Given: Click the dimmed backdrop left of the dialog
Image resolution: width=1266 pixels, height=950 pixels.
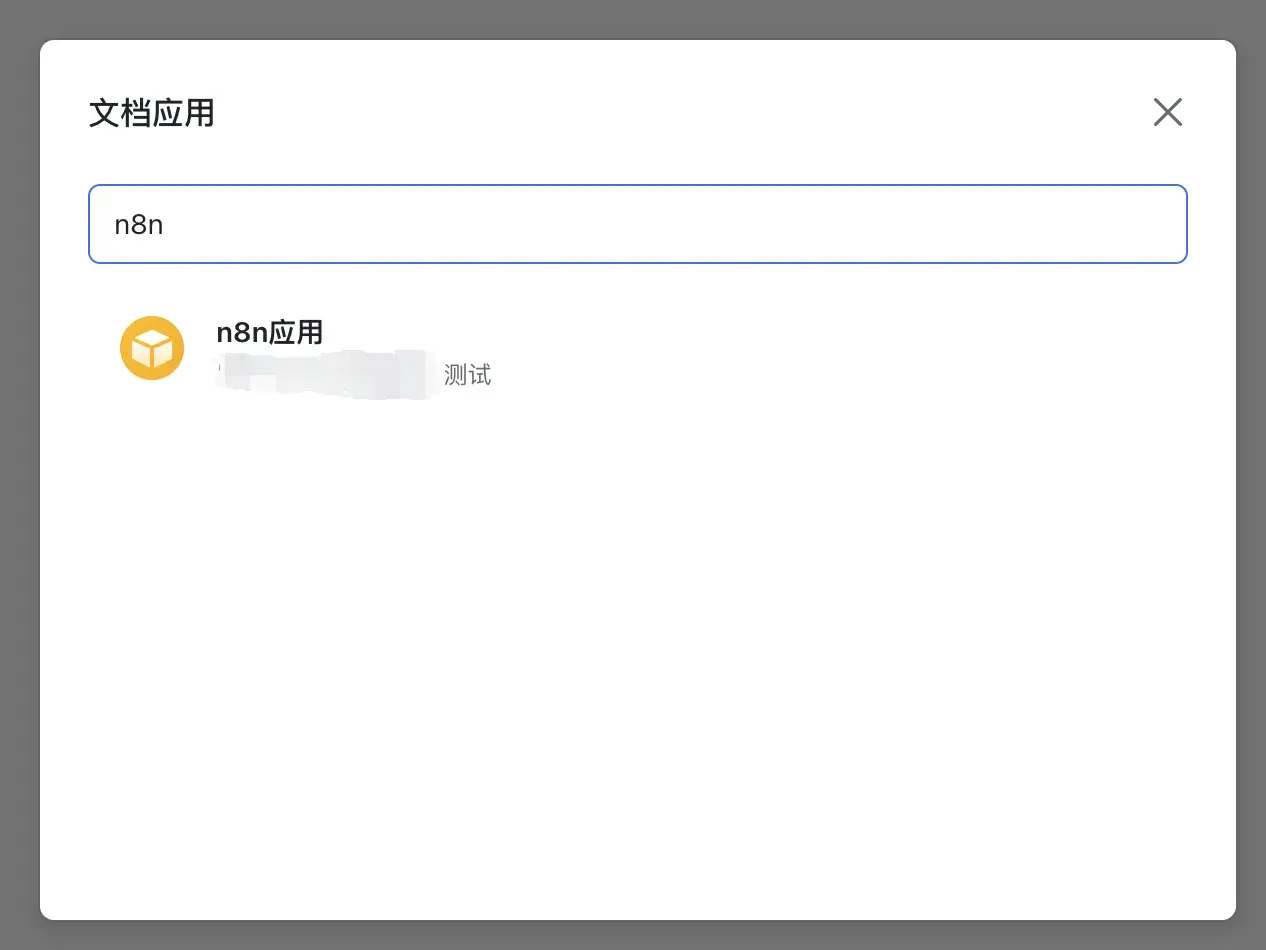Looking at the screenshot, I should pos(19,475).
